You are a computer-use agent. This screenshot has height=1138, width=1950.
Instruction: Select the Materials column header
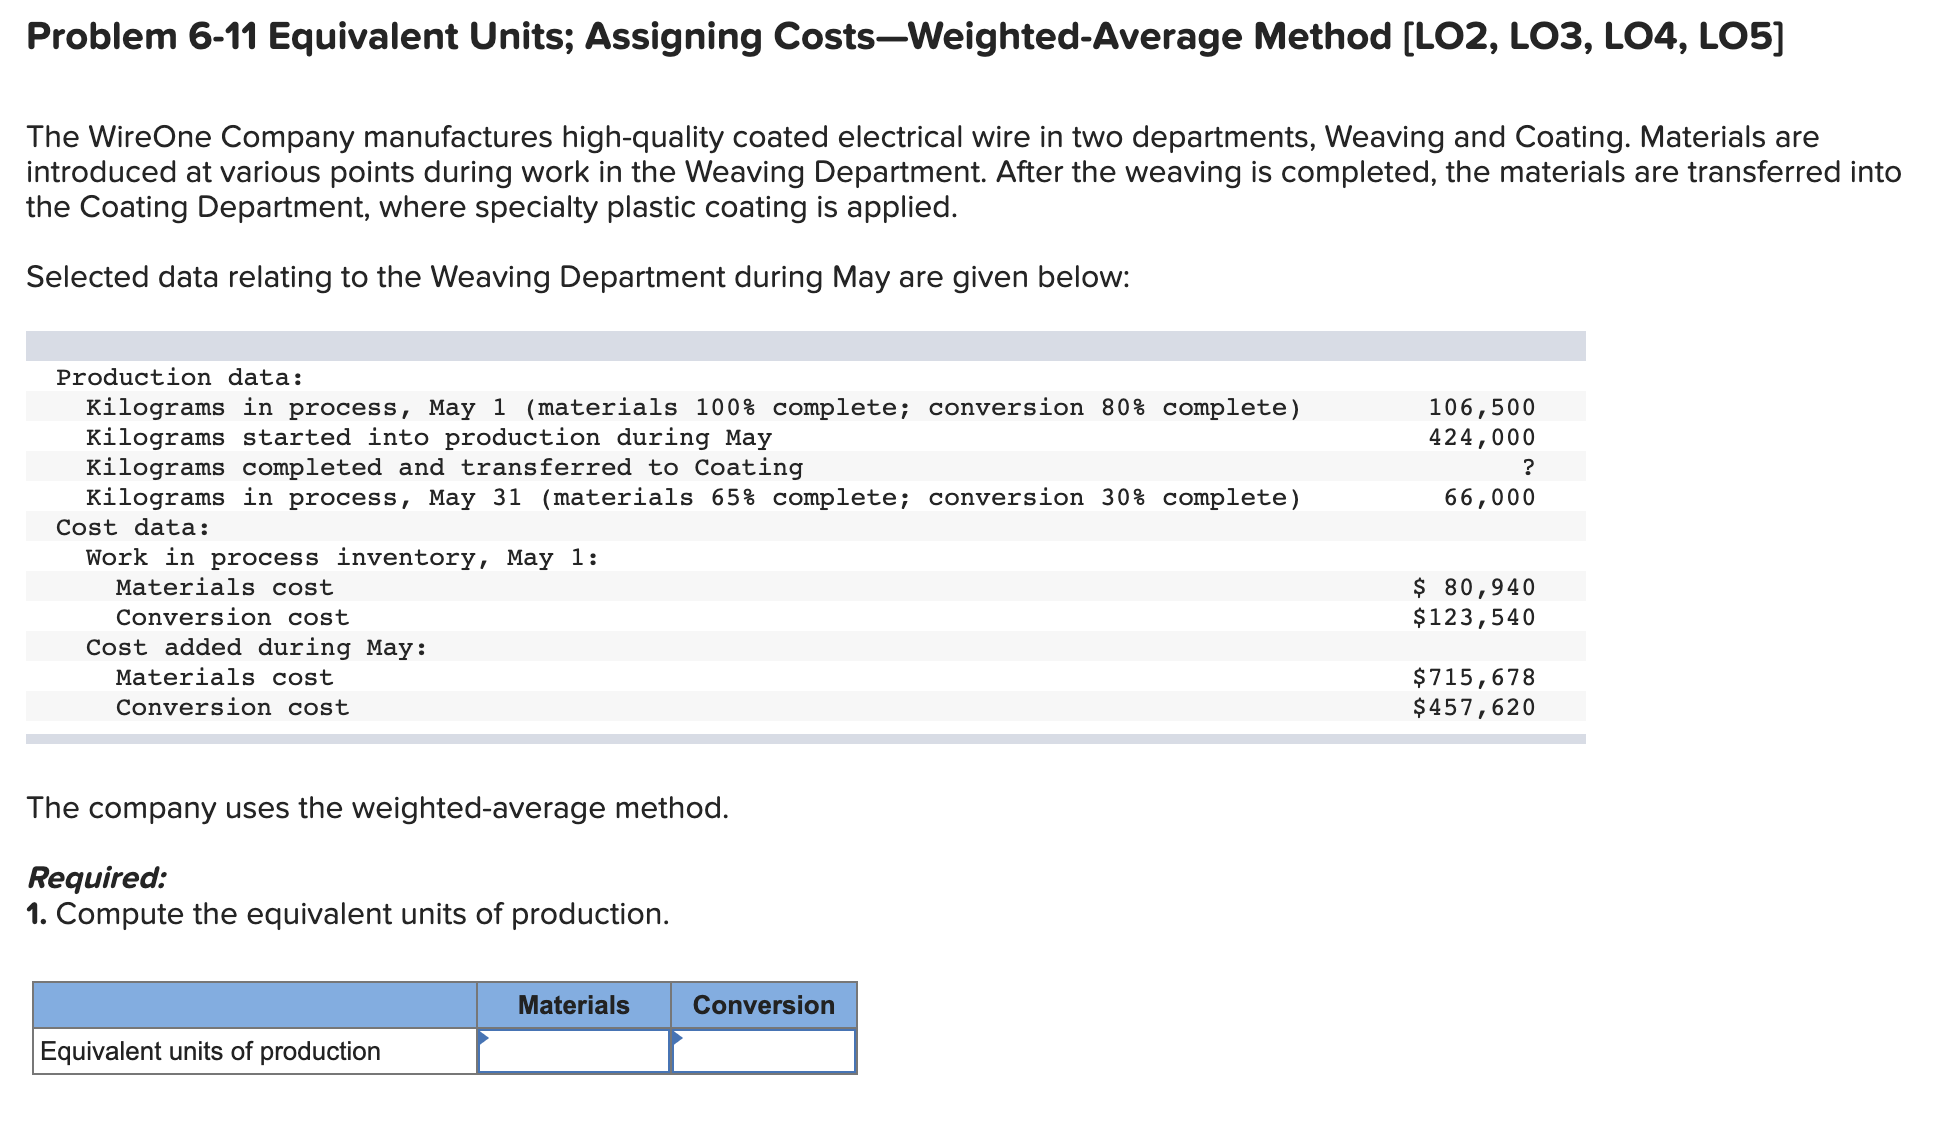point(573,1003)
